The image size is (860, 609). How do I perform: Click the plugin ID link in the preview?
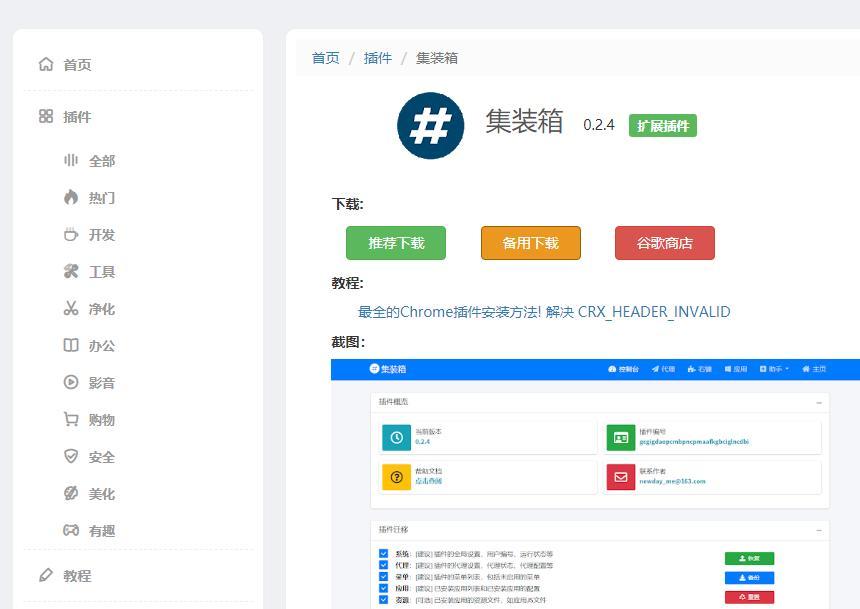[694, 442]
